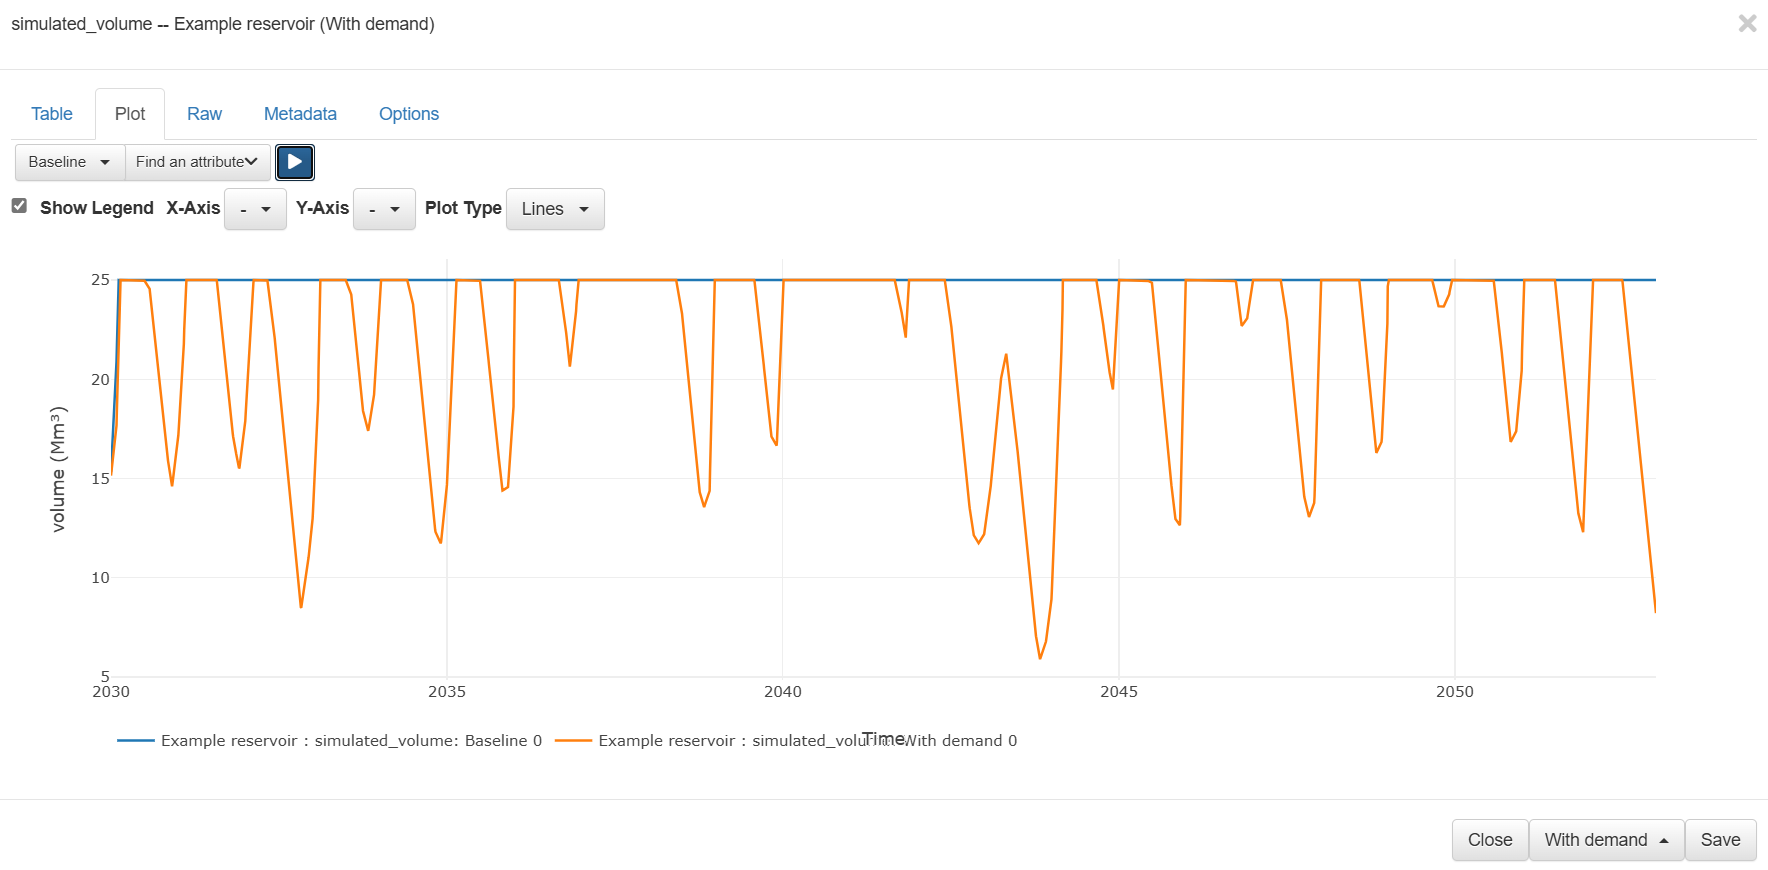Click the 2040 x-axis tick label
Image resolution: width=1768 pixels, height=870 pixels.
coord(783,692)
